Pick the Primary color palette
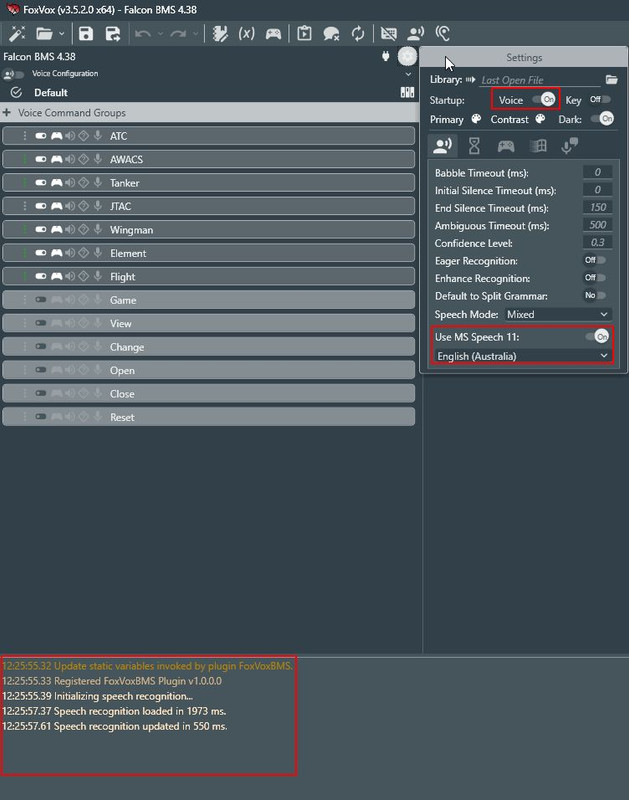This screenshot has height=800, width=629. (x=476, y=119)
